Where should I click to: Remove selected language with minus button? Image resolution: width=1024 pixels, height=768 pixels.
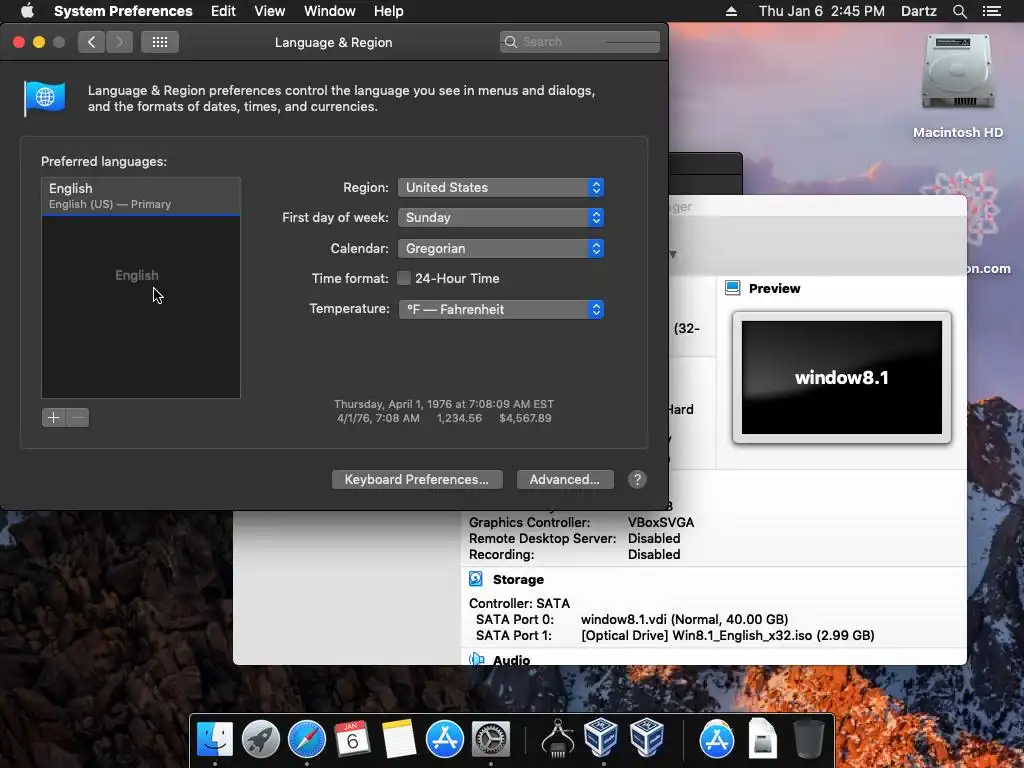(77, 417)
